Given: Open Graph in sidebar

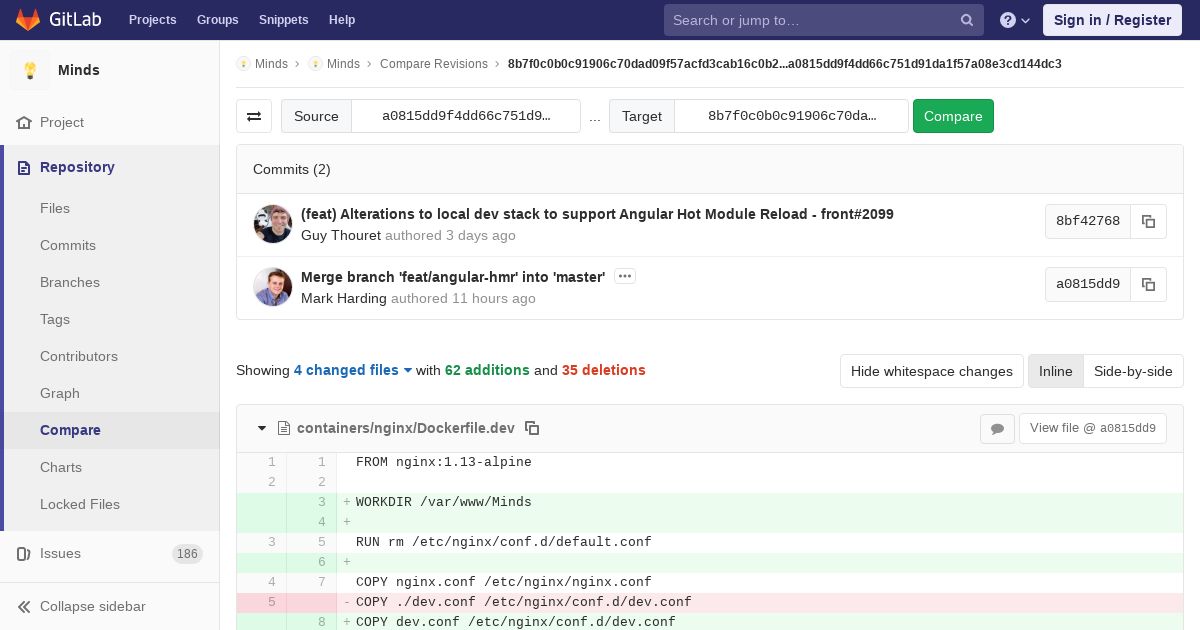Looking at the screenshot, I should pyautogui.click(x=60, y=393).
